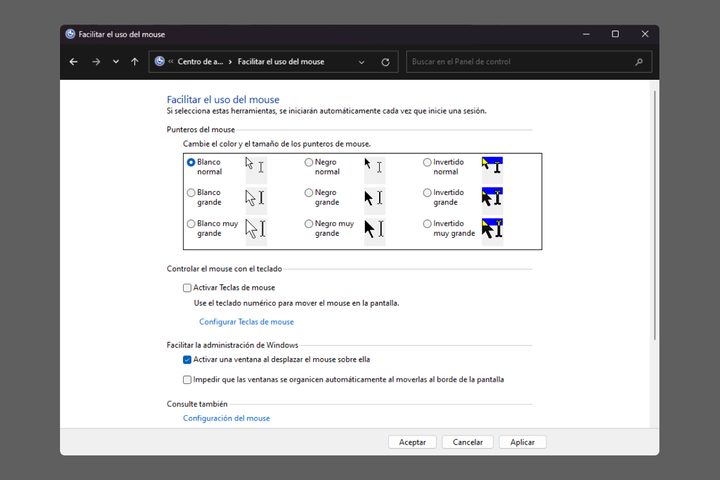This screenshot has height=480, width=720.
Task: Choose the Invertido muy grande pointer option
Action: click(427, 224)
